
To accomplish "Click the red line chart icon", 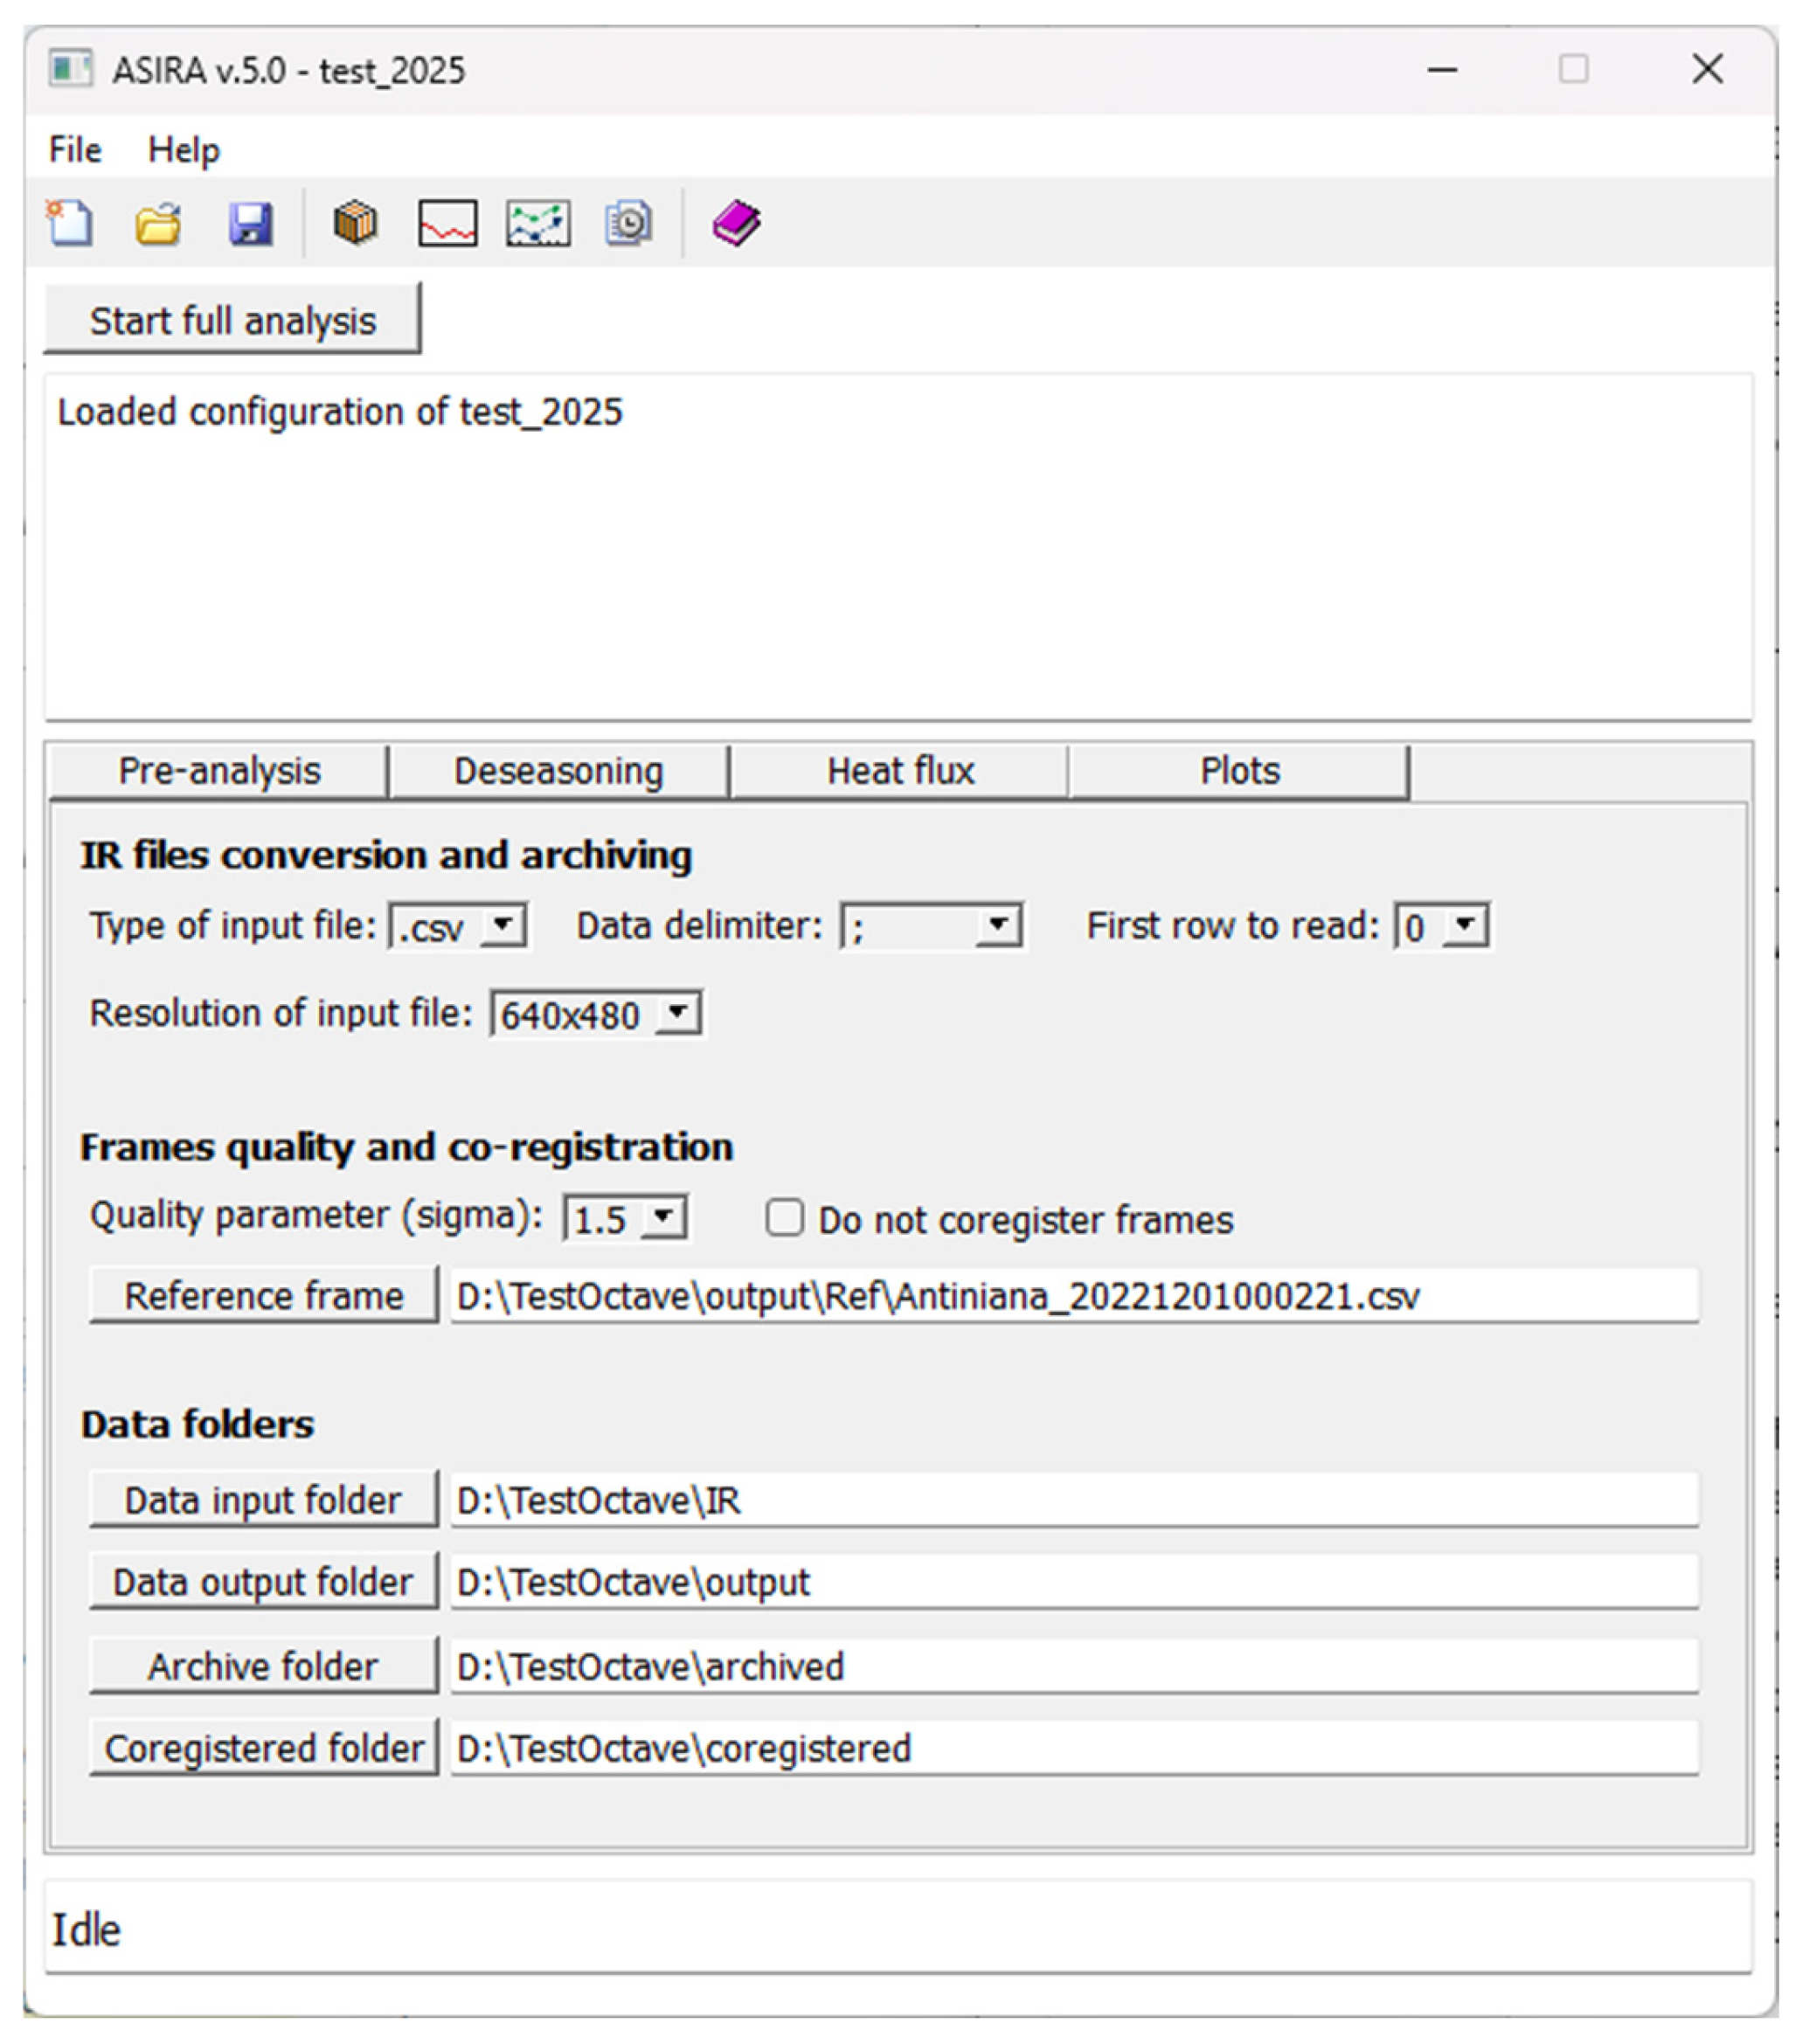I will click(447, 223).
